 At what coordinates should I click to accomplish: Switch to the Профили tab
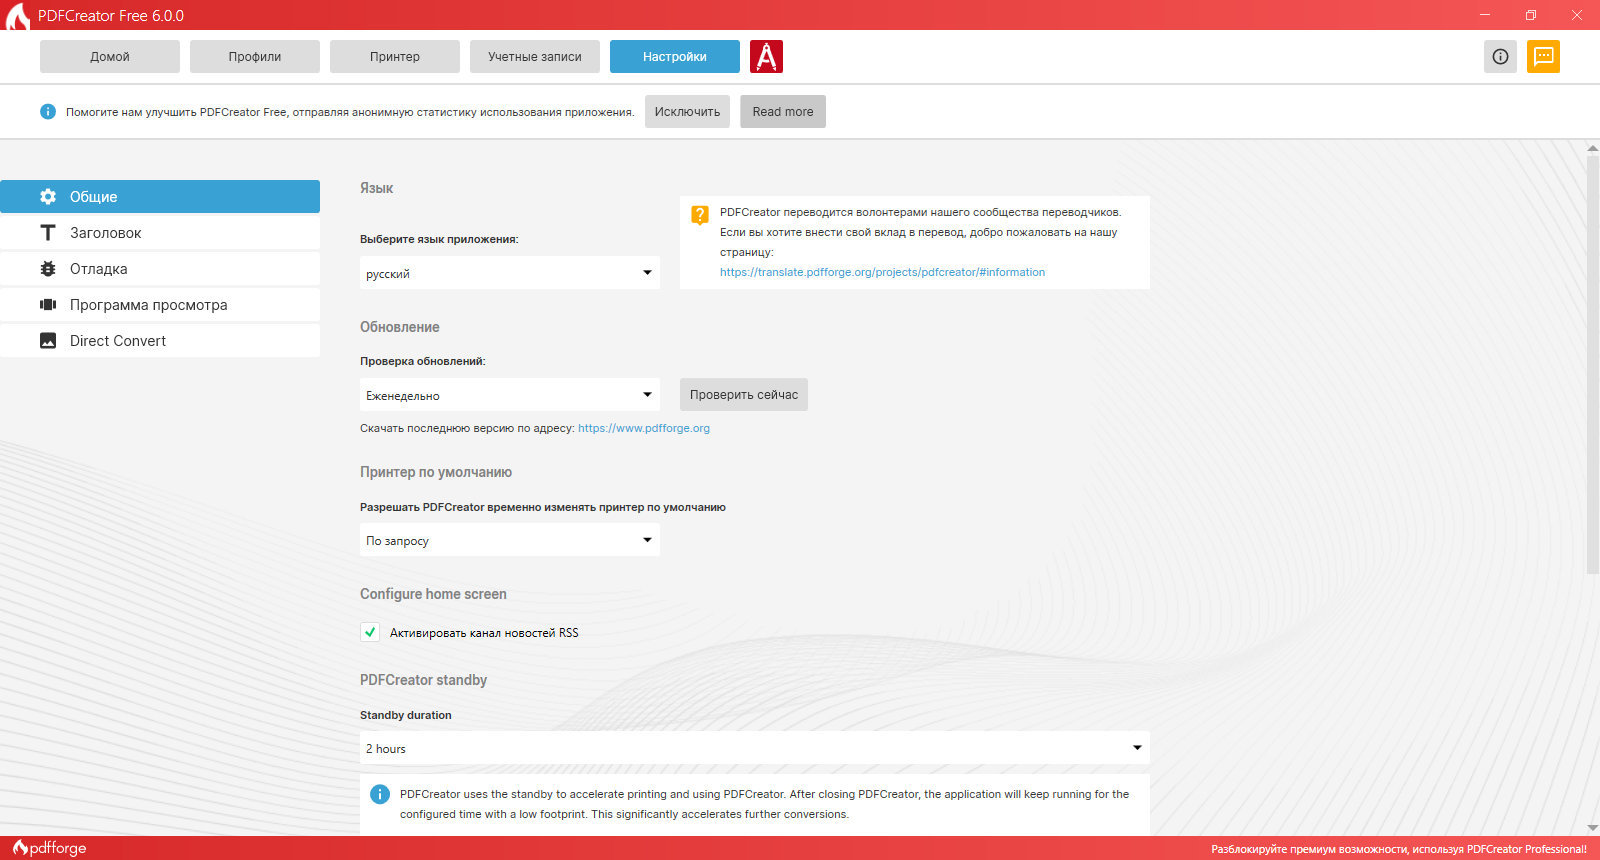coord(255,56)
